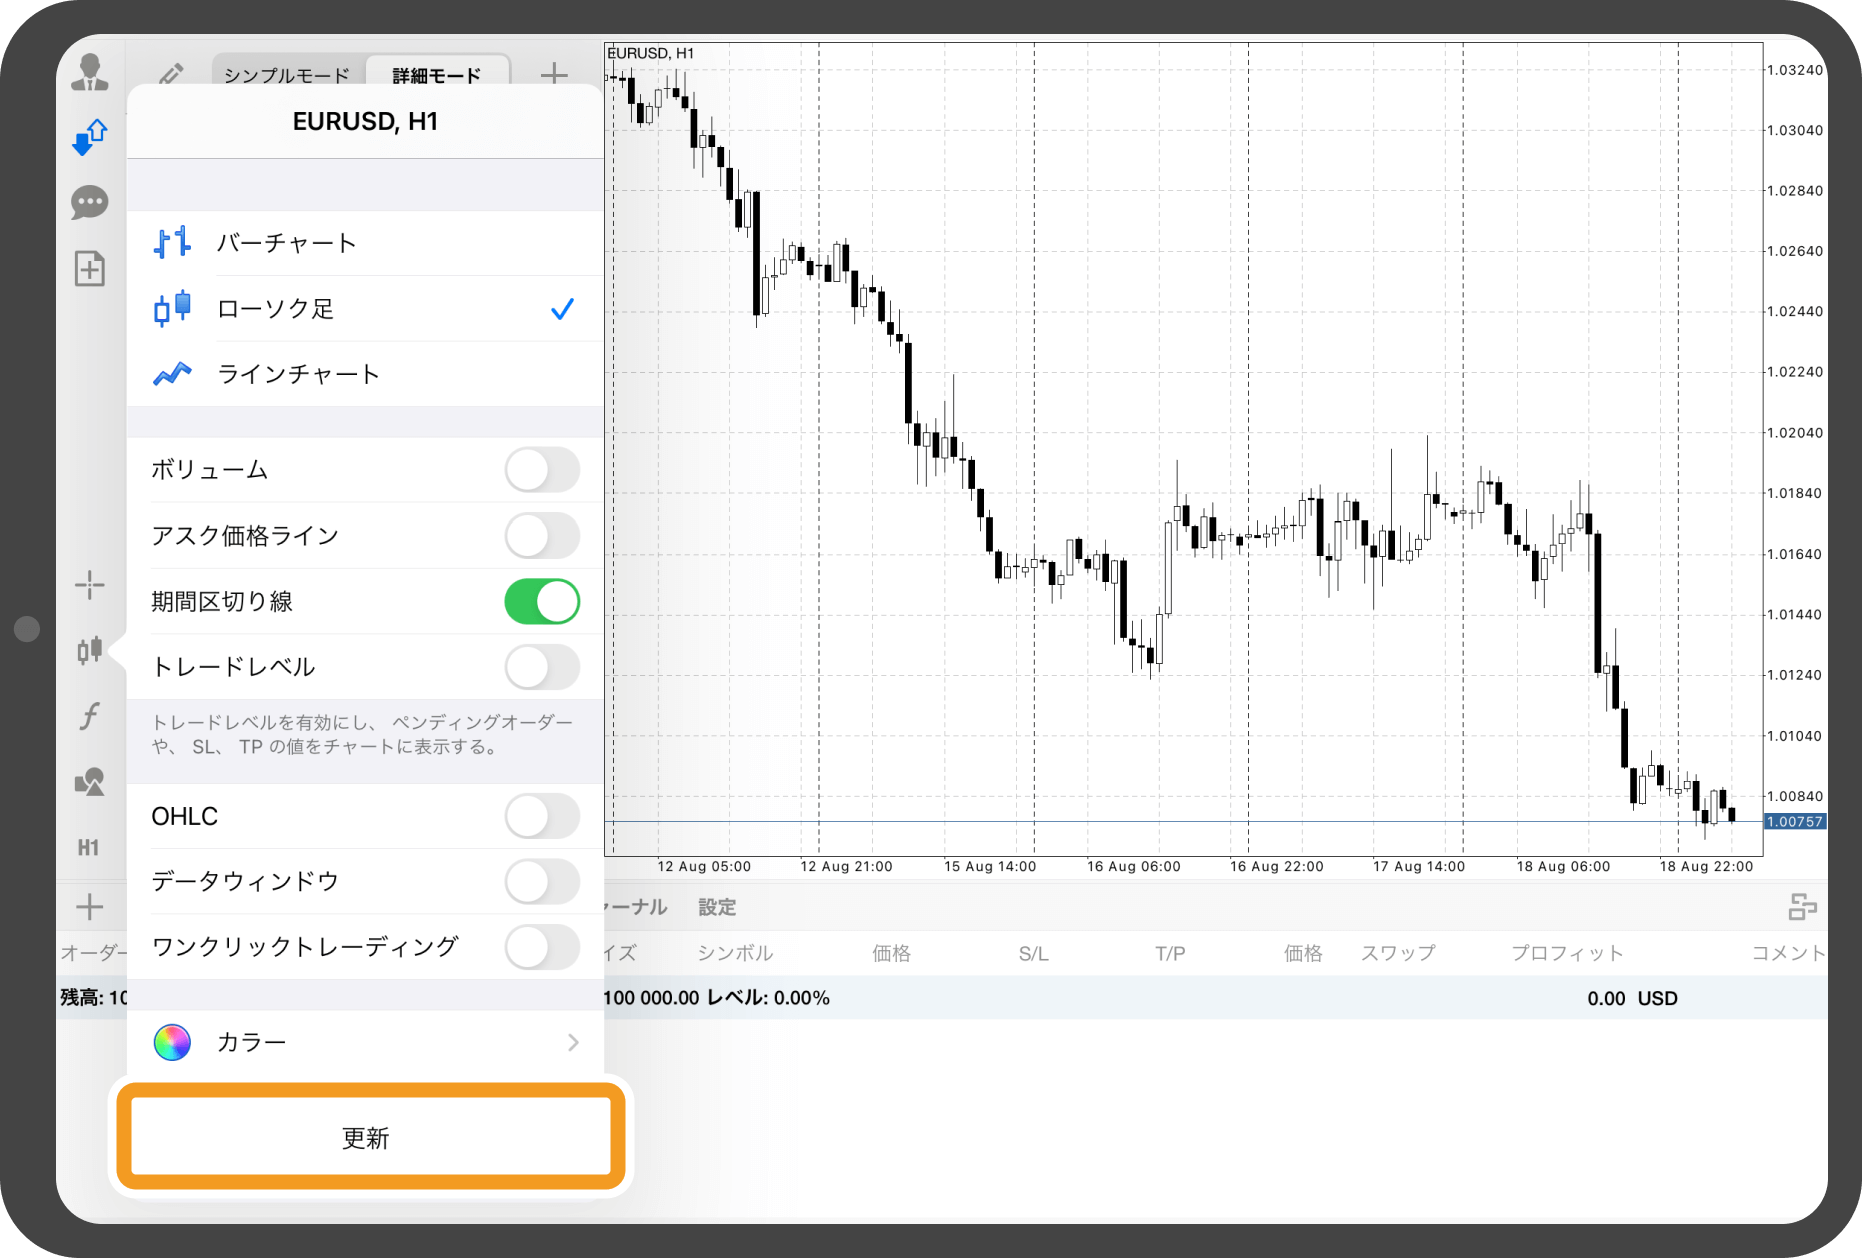
Task: Expand the カラー settings chevron
Action: click(x=573, y=1043)
